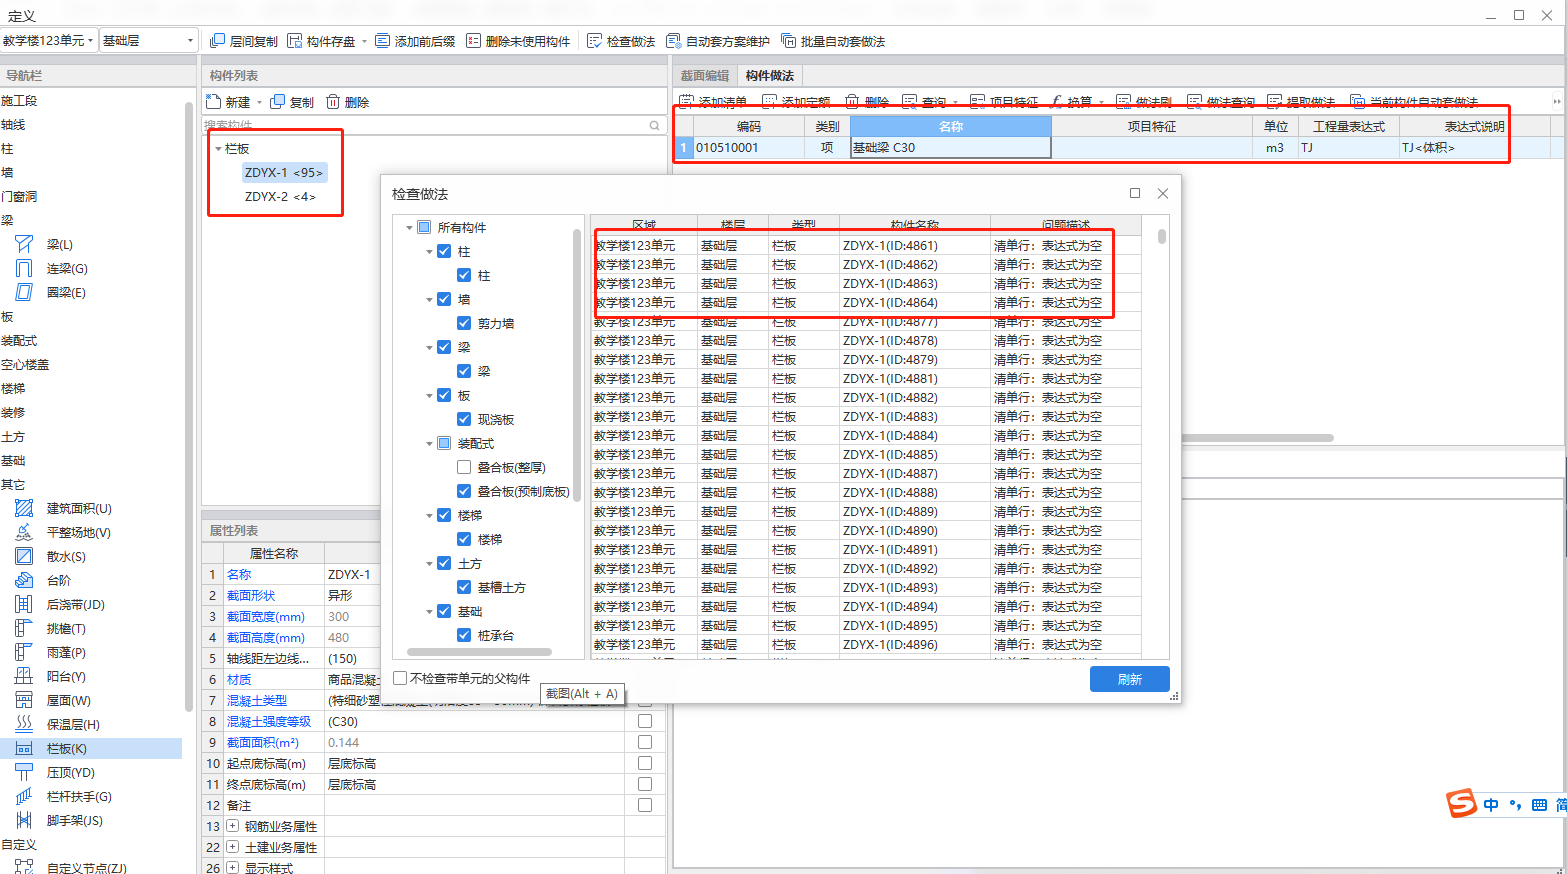Click the 删除未使用构件 toolbar icon
Image resolution: width=1567 pixels, height=874 pixels.
[x=473, y=41]
